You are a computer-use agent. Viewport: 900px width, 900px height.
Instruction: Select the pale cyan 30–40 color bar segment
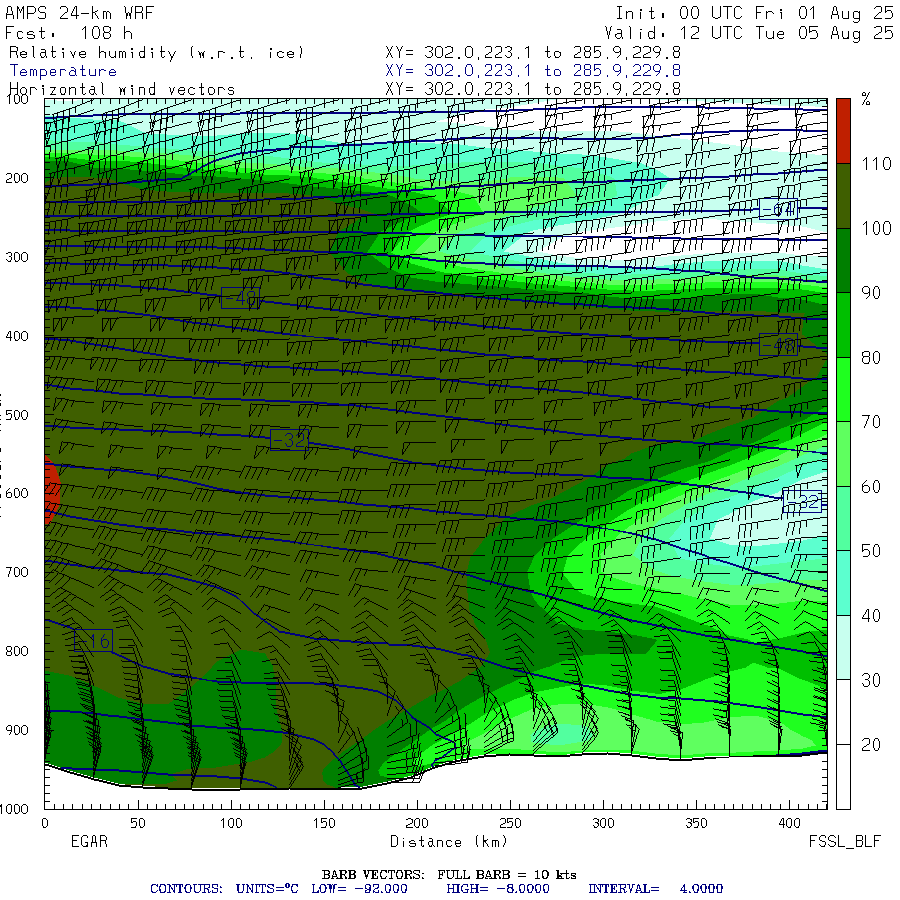[843, 648]
